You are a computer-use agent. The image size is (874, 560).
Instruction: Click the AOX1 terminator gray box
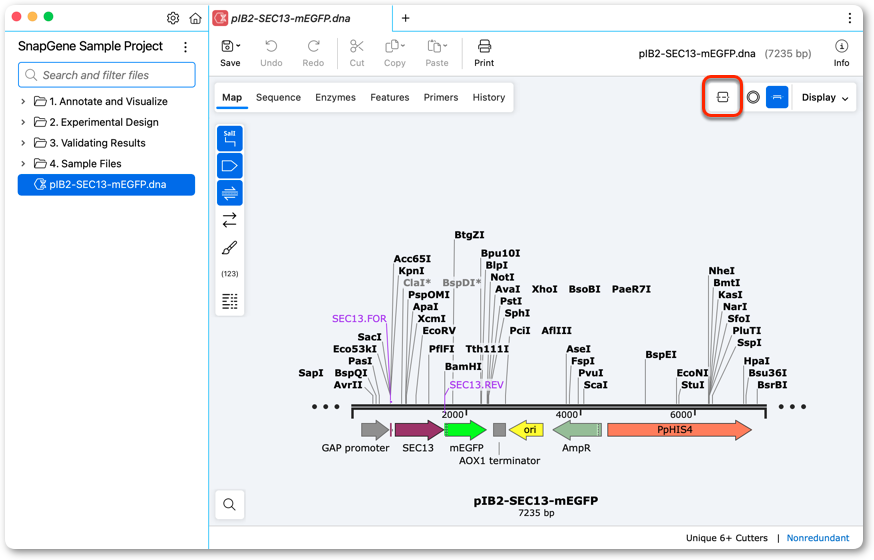(x=499, y=430)
